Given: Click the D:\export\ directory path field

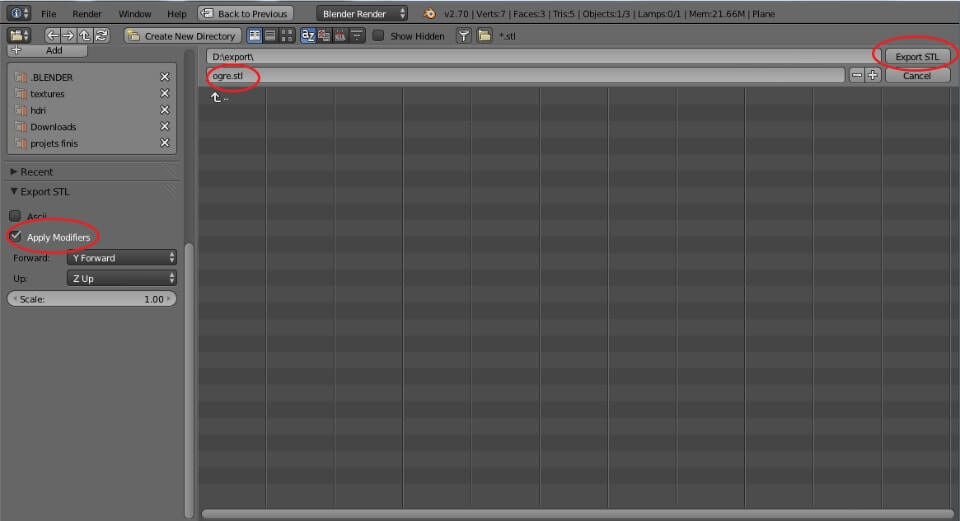Looking at the screenshot, I should point(543,56).
